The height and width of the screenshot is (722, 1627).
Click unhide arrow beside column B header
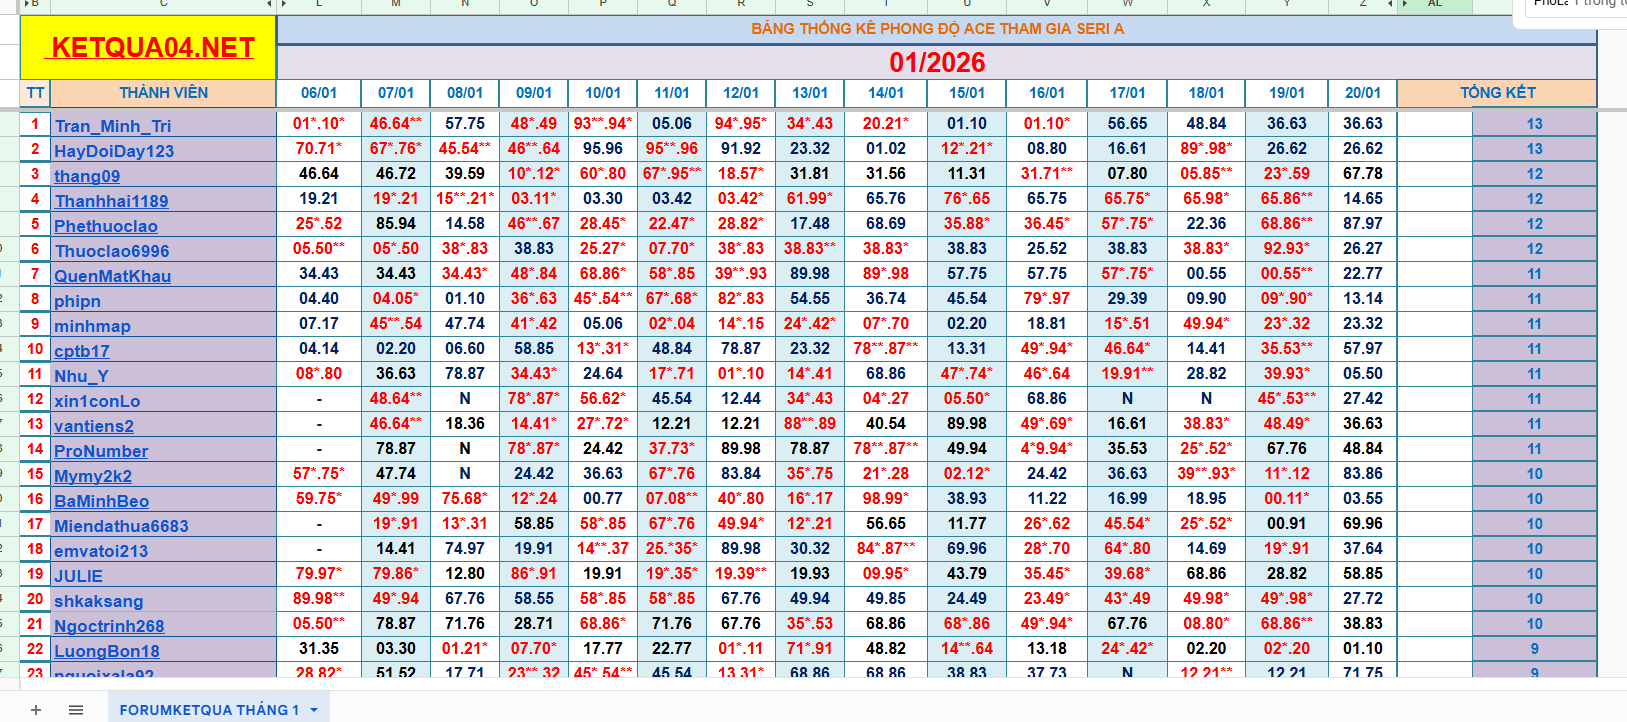(26, 4)
